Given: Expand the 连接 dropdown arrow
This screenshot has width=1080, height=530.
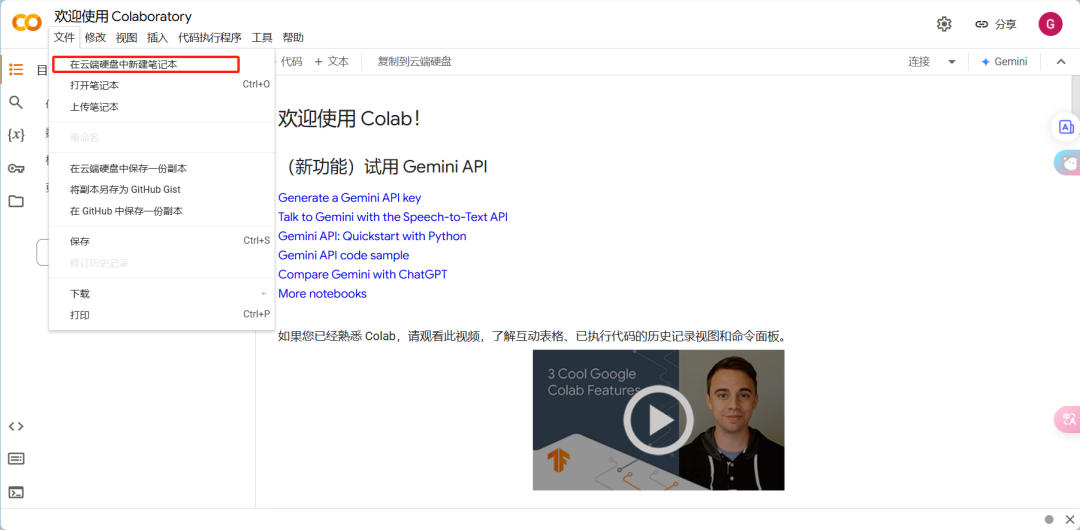Looking at the screenshot, I should pyautogui.click(x=951, y=61).
